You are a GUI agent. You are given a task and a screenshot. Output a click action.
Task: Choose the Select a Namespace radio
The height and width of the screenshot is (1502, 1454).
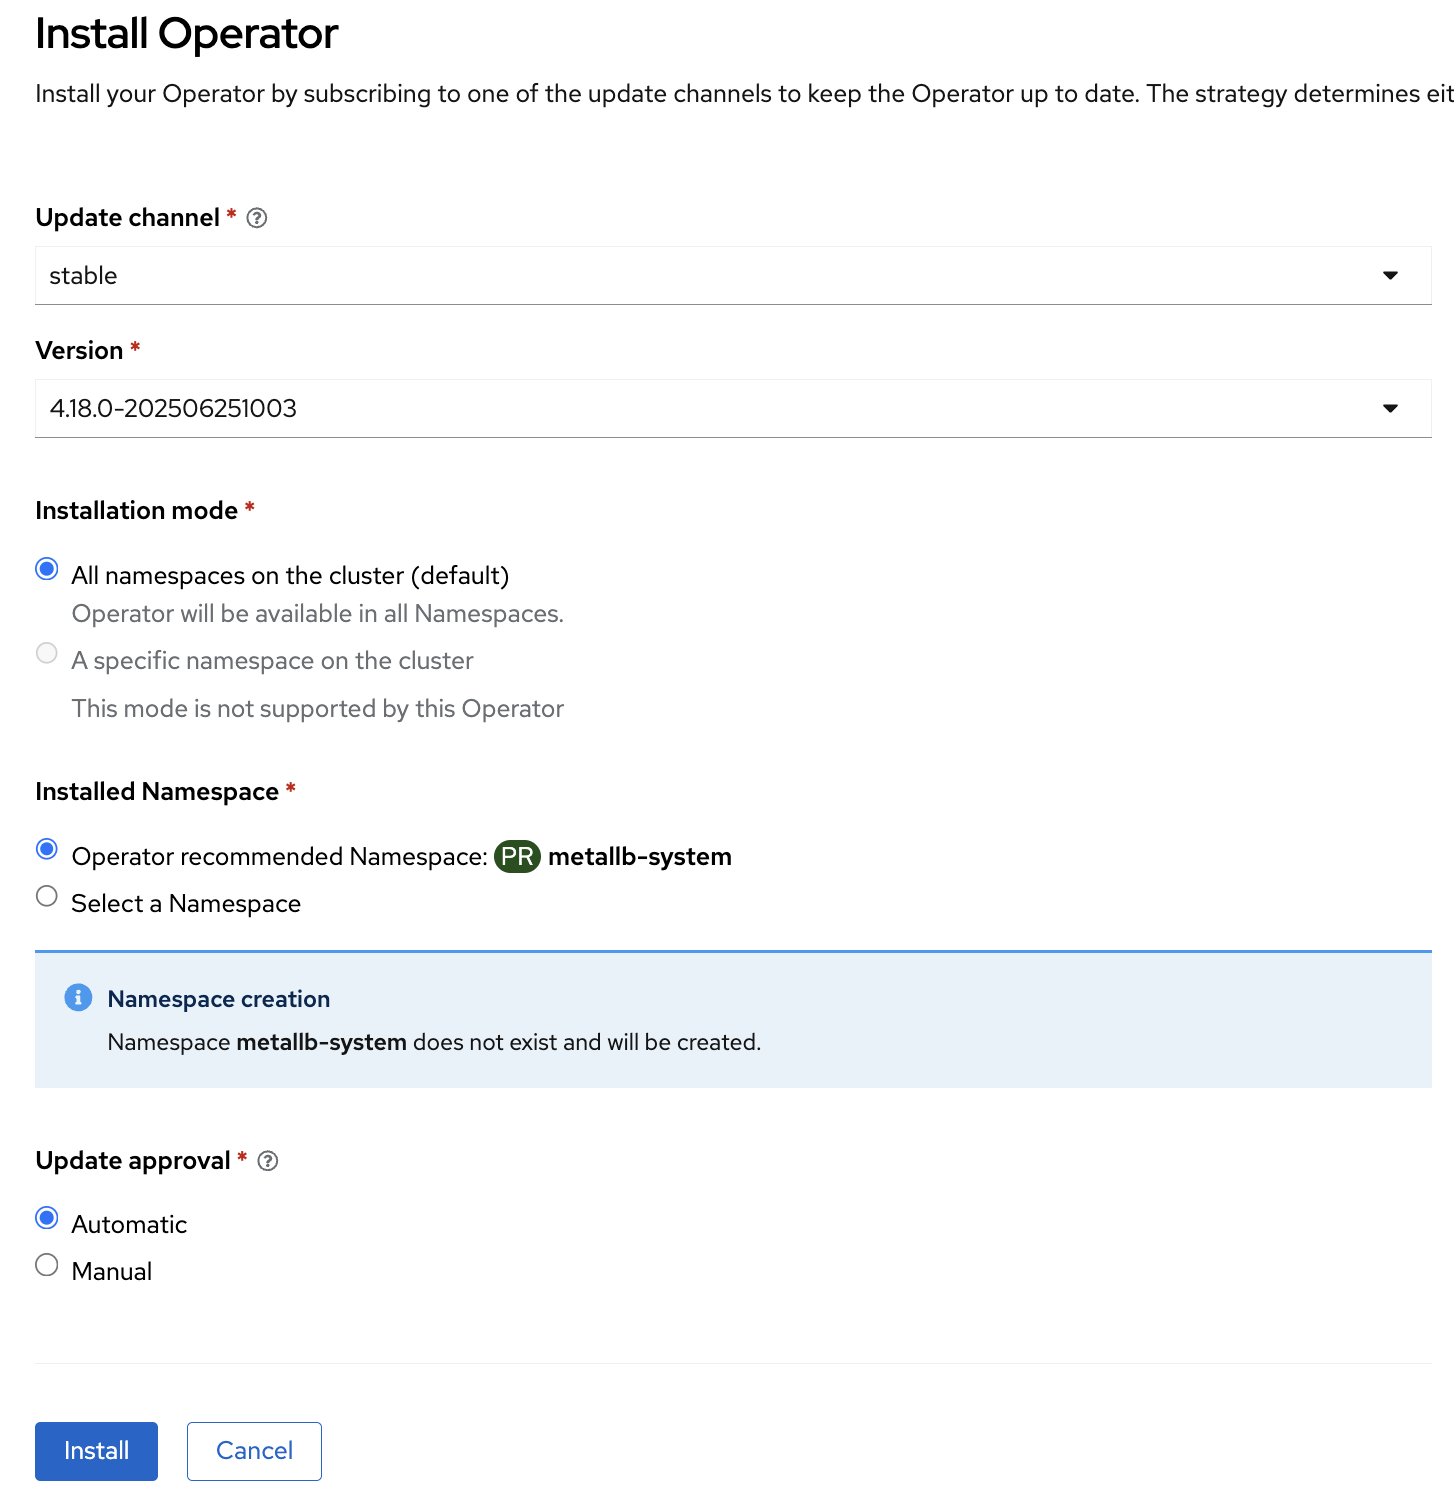[x=47, y=897]
